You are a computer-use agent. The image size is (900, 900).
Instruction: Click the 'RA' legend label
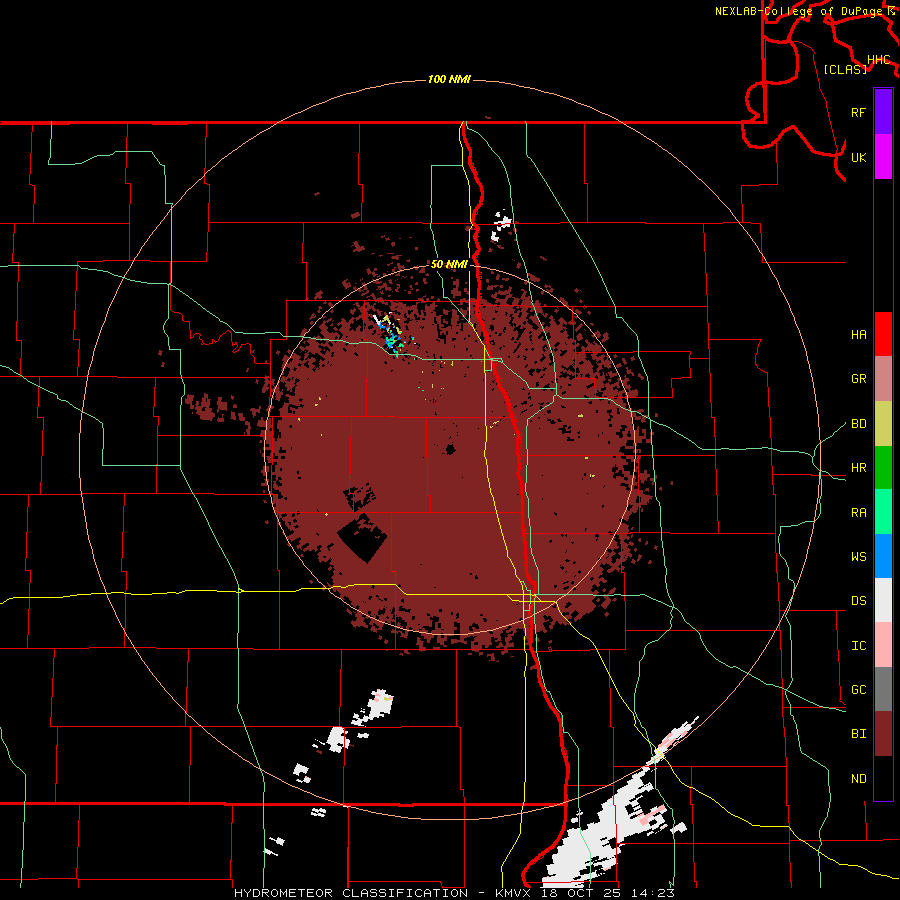[x=858, y=513]
